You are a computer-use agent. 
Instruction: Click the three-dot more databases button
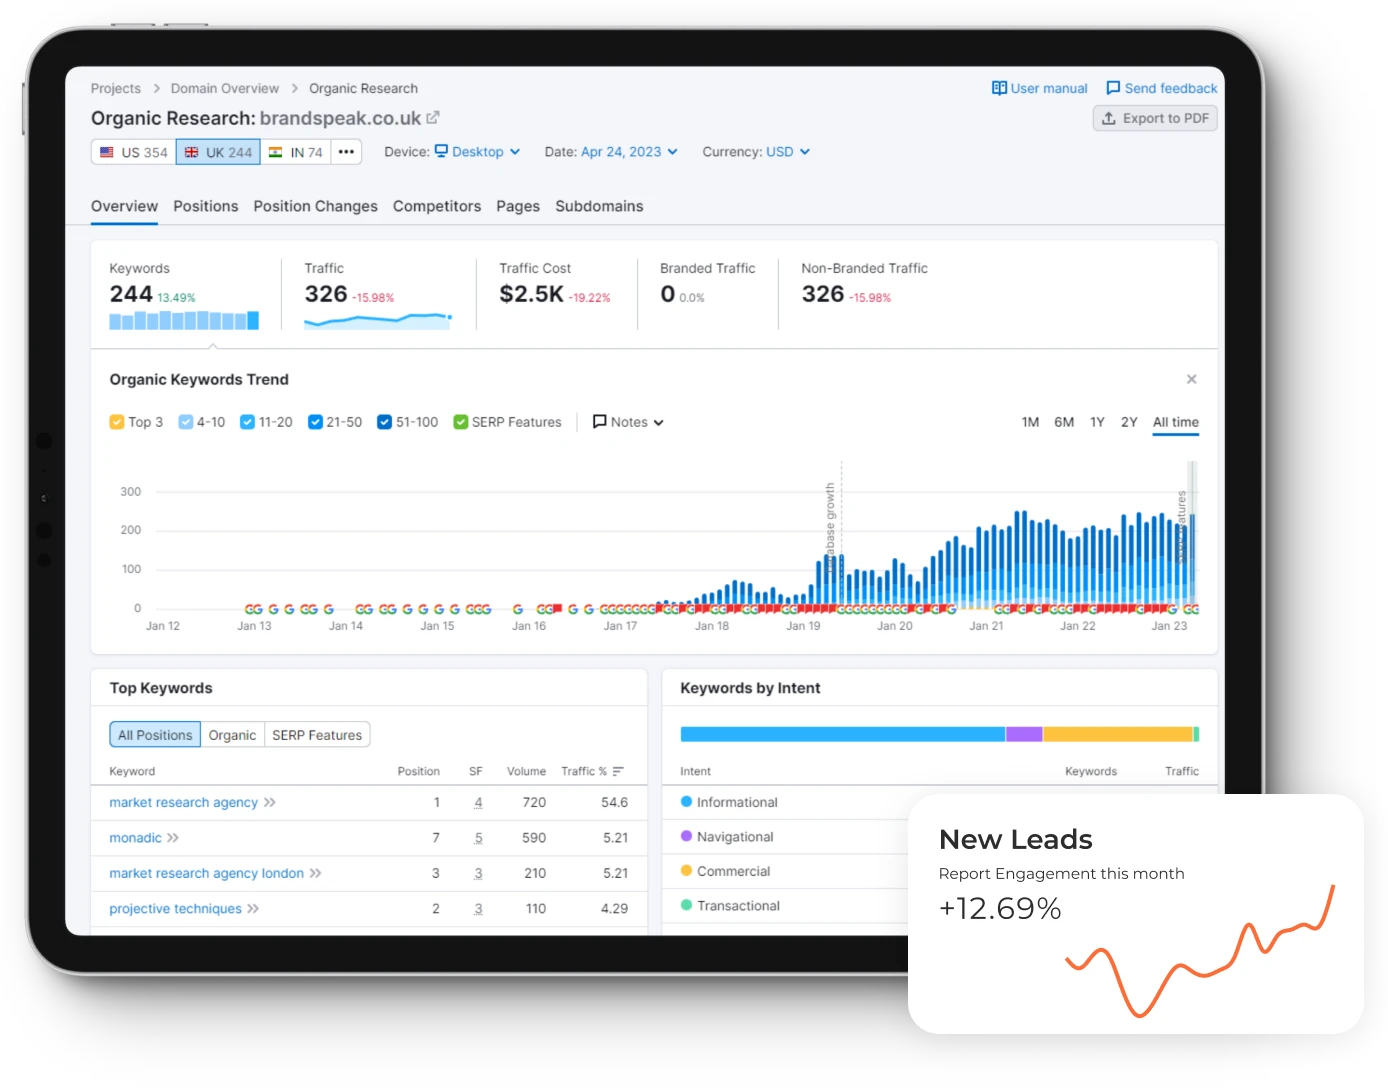point(346,152)
